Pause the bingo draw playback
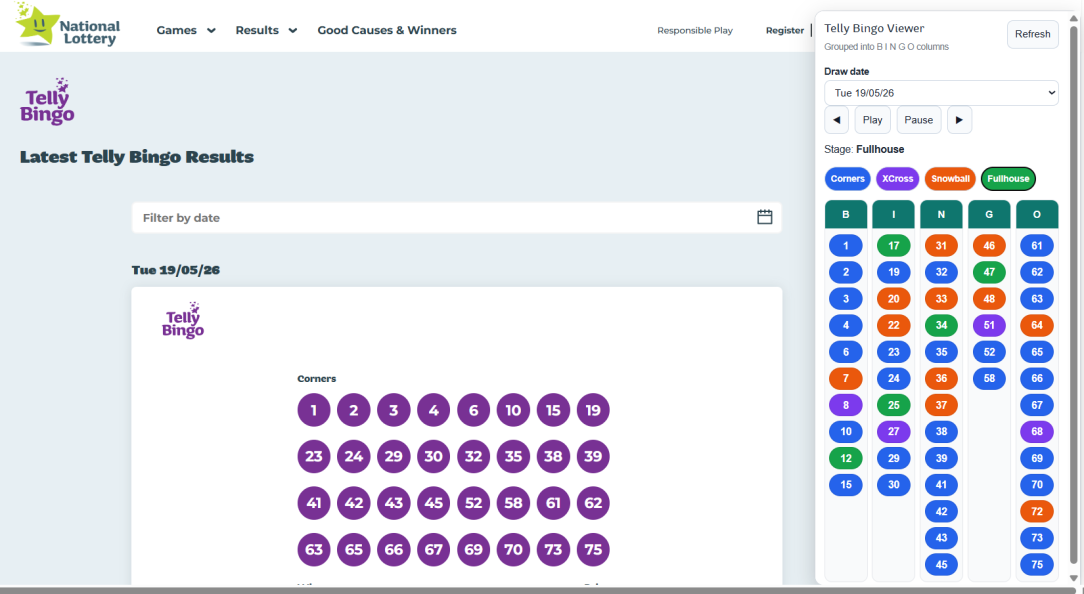 [919, 120]
